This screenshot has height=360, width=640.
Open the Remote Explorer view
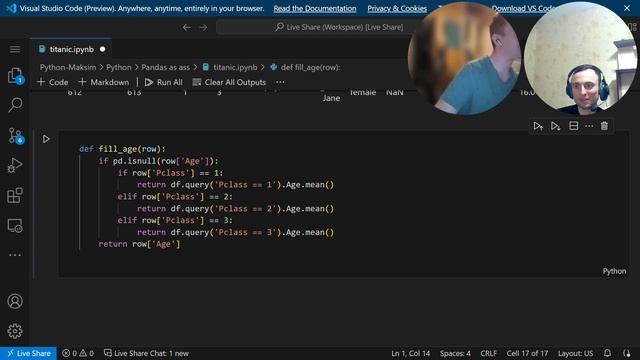click(x=15, y=226)
